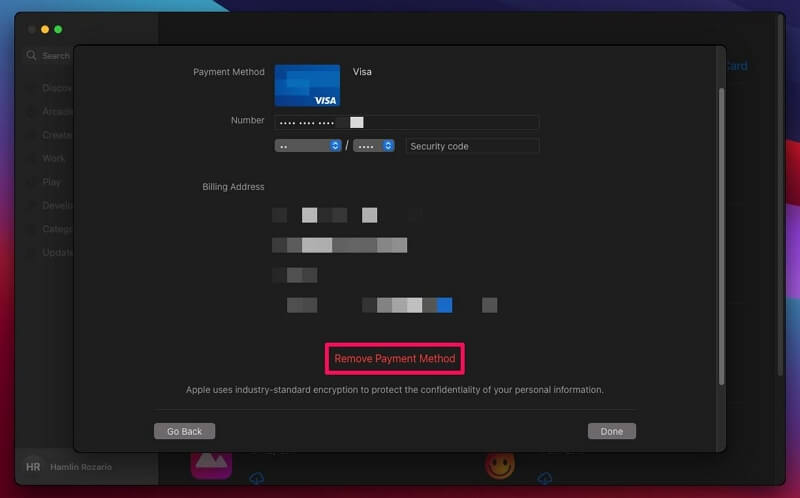Click the yellow minimize window button

tap(45, 29)
